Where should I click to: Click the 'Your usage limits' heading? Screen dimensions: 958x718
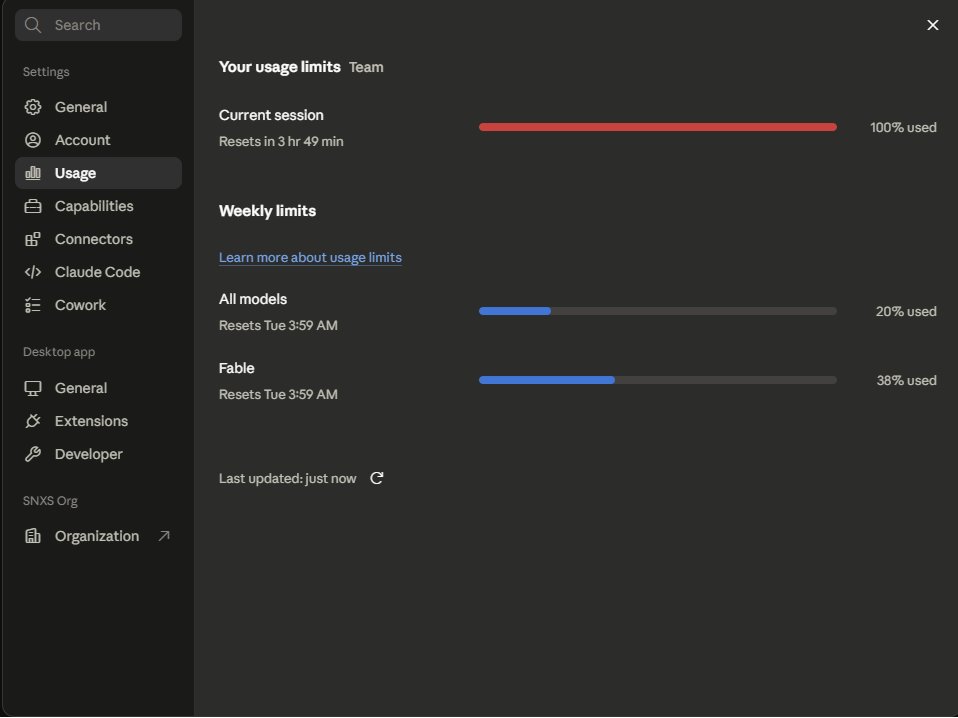pyautogui.click(x=280, y=67)
